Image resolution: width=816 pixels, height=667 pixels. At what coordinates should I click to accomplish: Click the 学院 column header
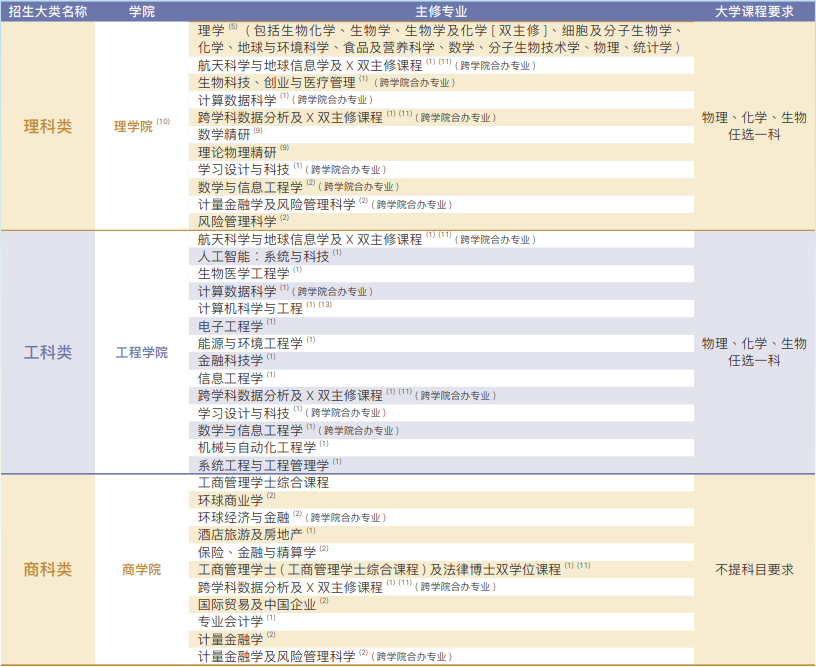coord(142,11)
